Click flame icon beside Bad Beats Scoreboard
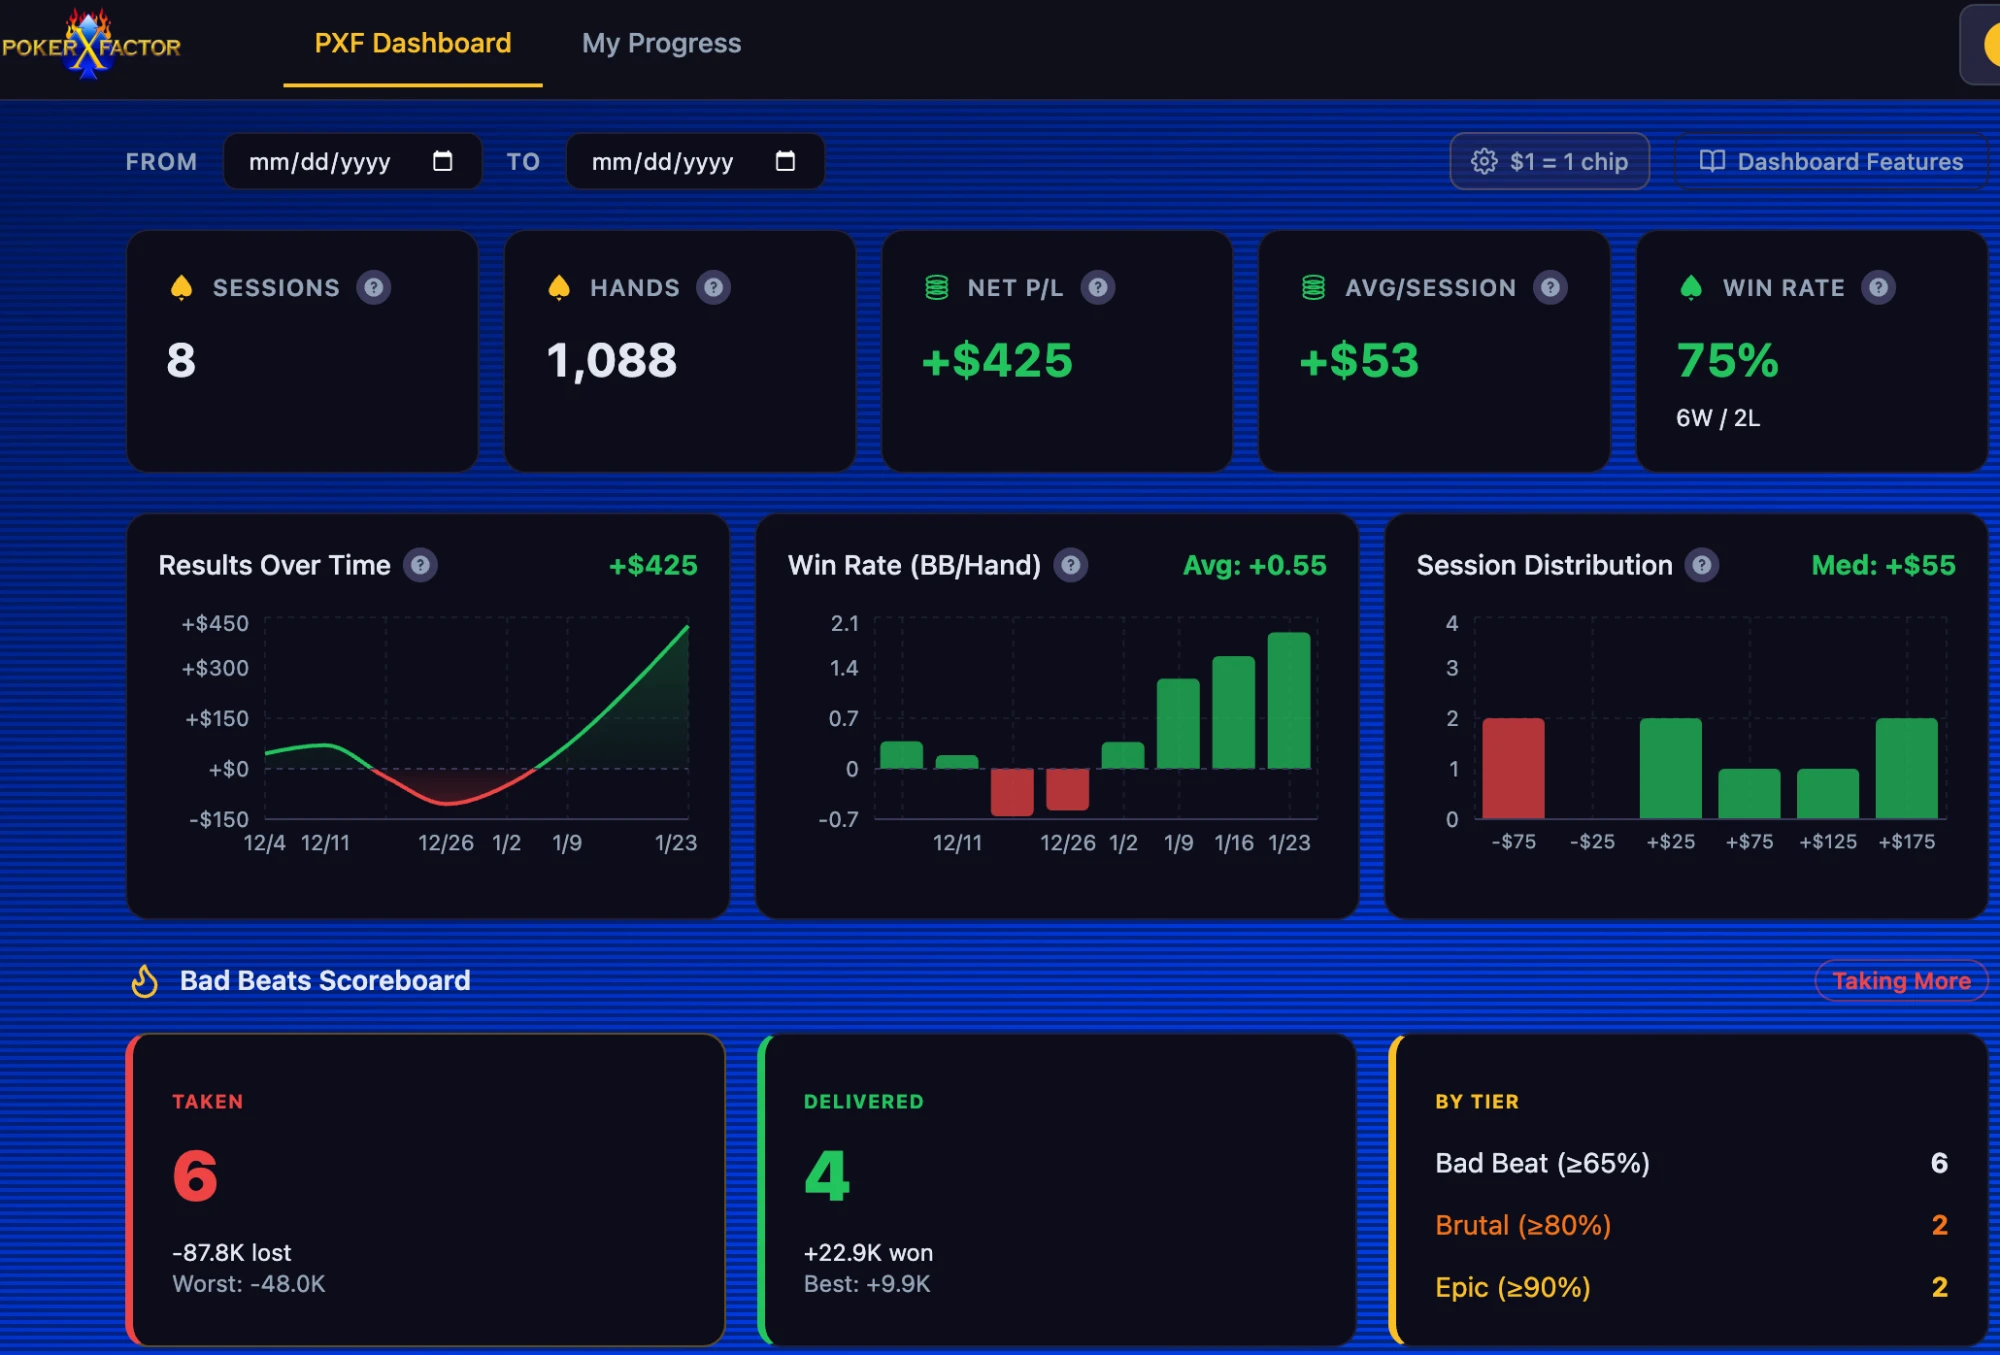2000x1355 pixels. [145, 981]
